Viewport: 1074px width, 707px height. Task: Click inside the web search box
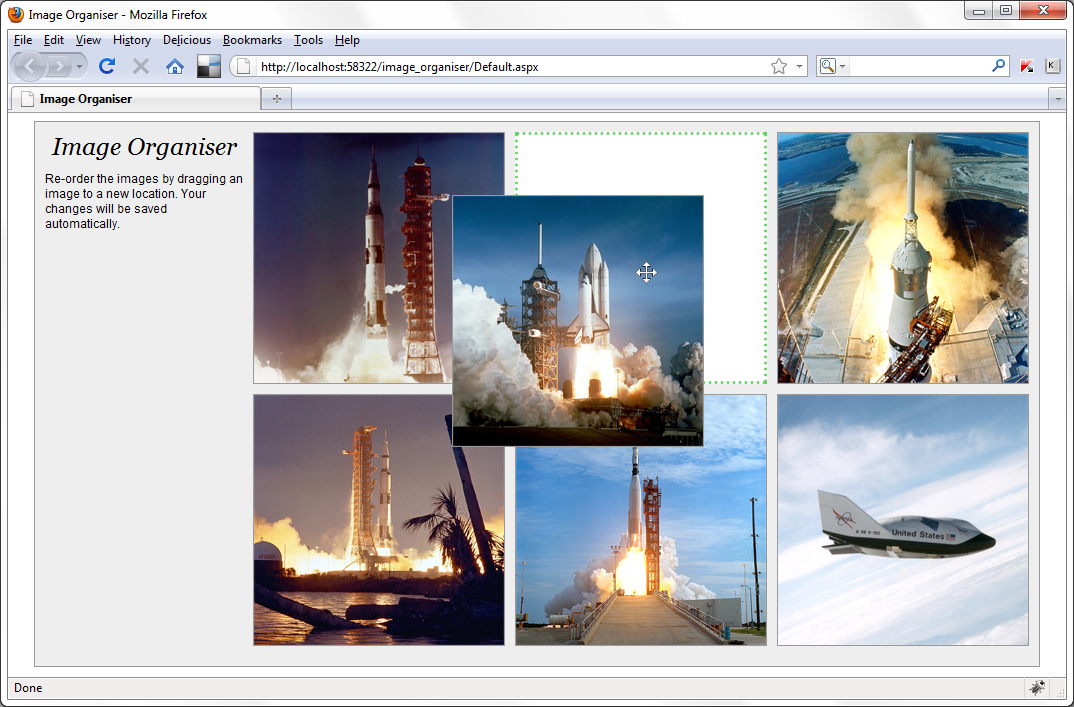pyautogui.click(x=918, y=66)
